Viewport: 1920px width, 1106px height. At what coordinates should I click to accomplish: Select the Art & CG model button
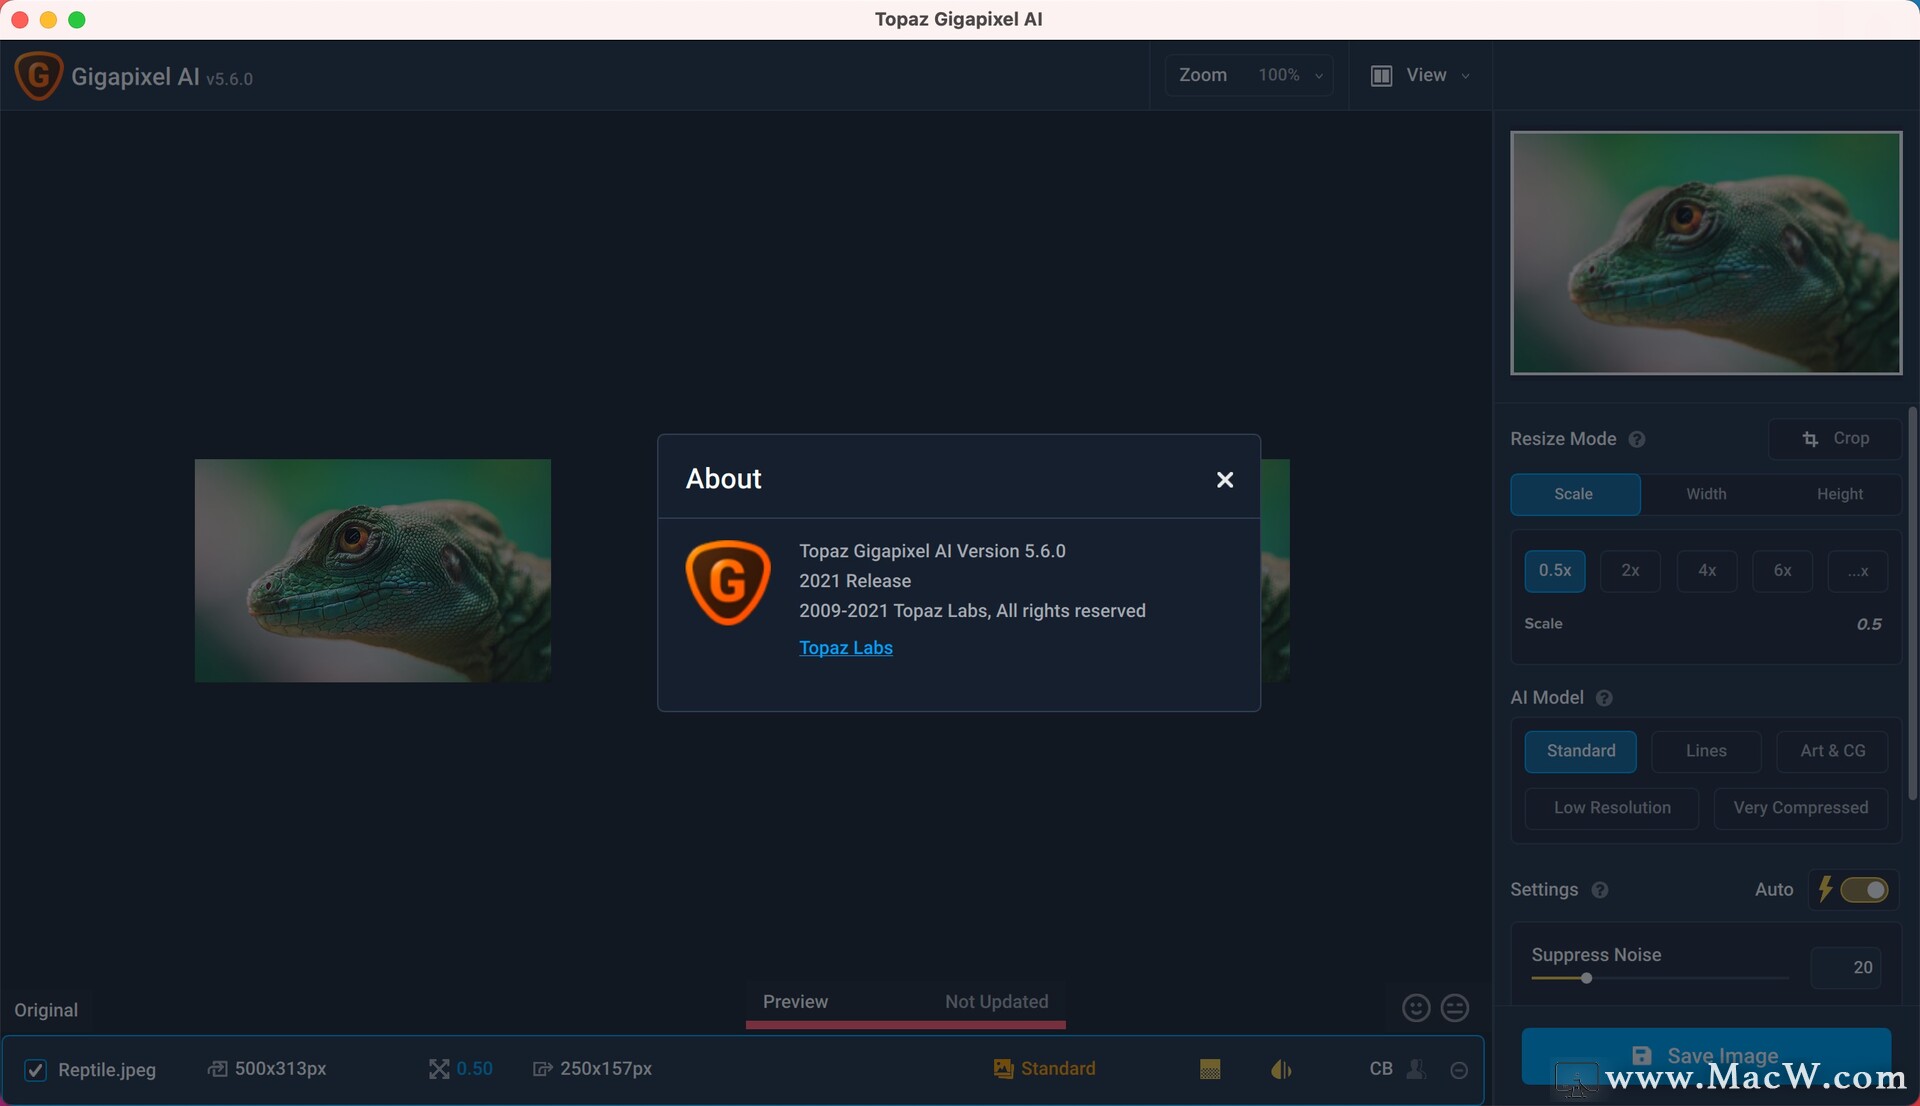click(x=1832, y=751)
